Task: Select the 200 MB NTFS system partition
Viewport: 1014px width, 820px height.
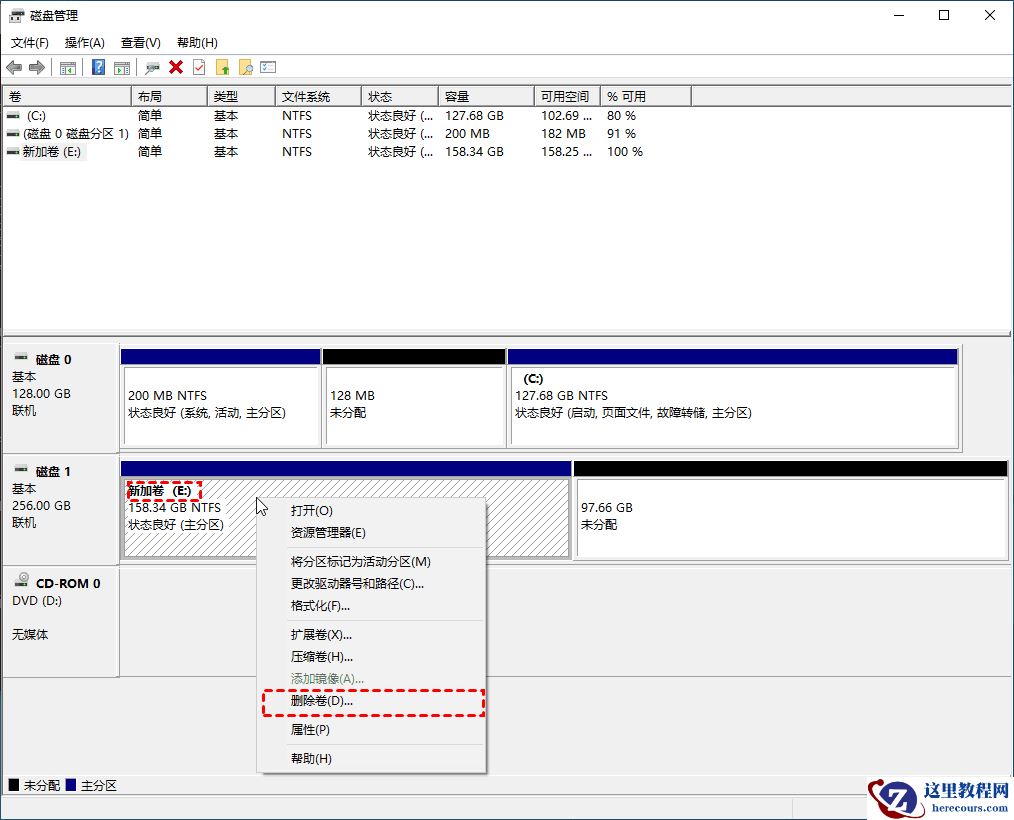Action: tap(220, 400)
